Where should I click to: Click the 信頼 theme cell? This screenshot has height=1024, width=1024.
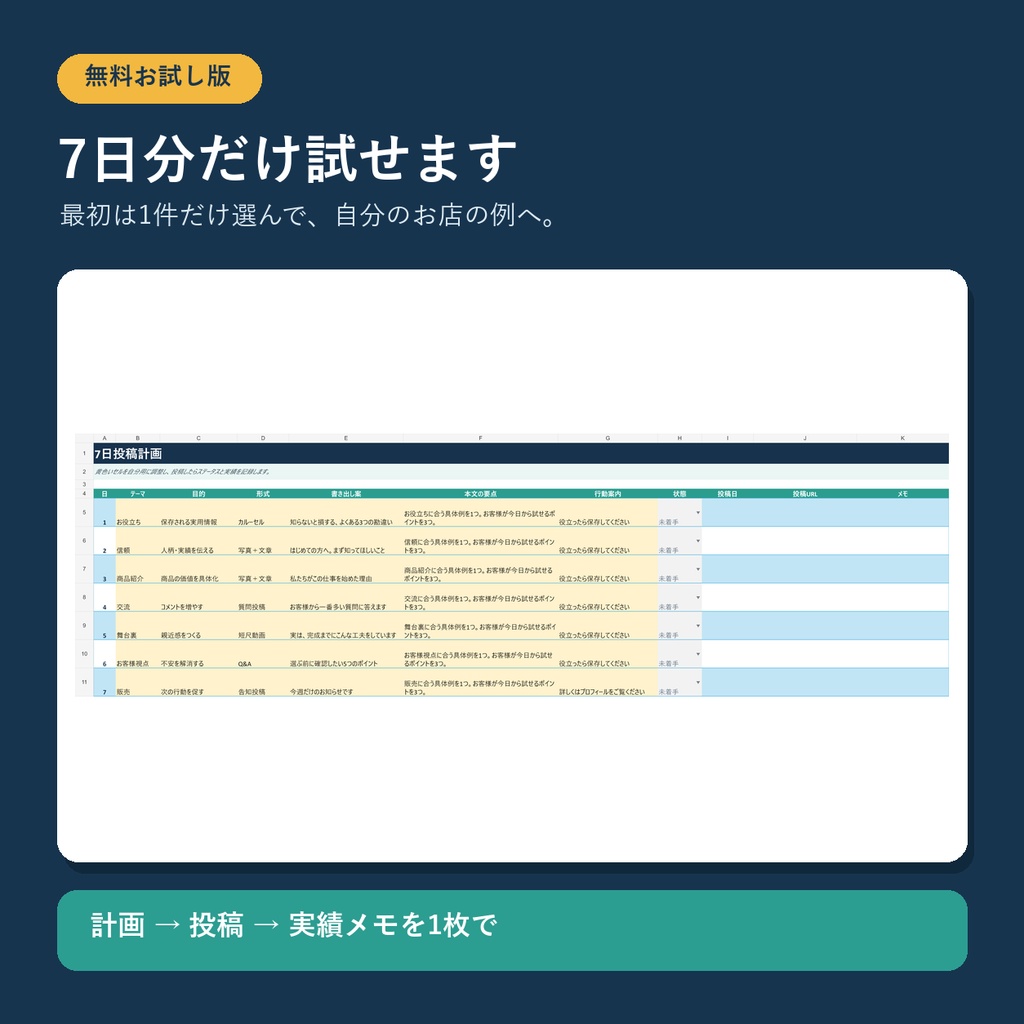click(137, 541)
